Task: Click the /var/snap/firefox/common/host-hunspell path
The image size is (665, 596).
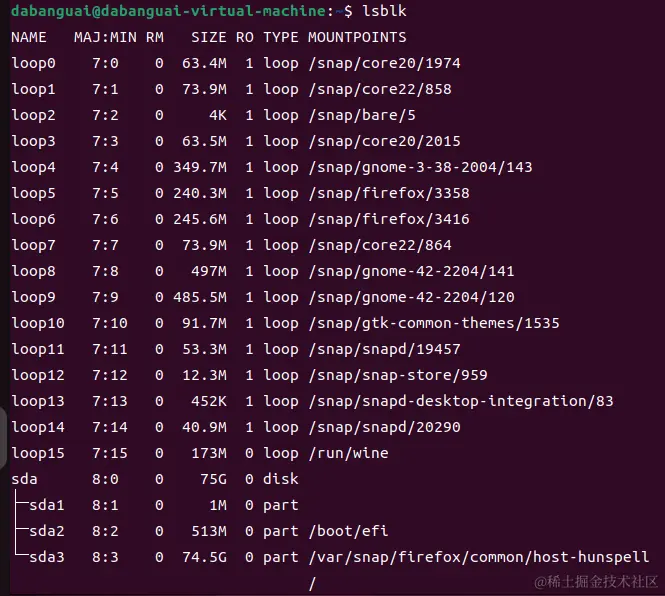Action: [x=478, y=557]
